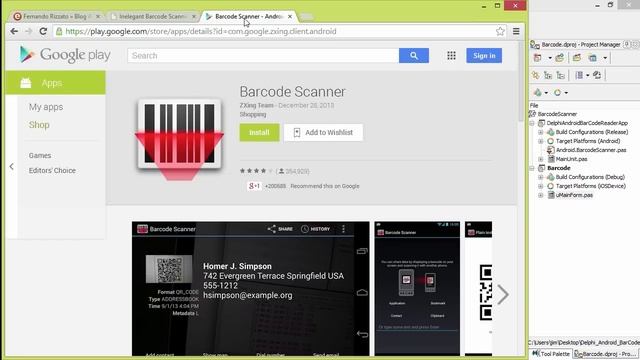Screen dimensions: 640x360
Task: Click the expand-all tree icon in Project Manager
Action: 548,75
